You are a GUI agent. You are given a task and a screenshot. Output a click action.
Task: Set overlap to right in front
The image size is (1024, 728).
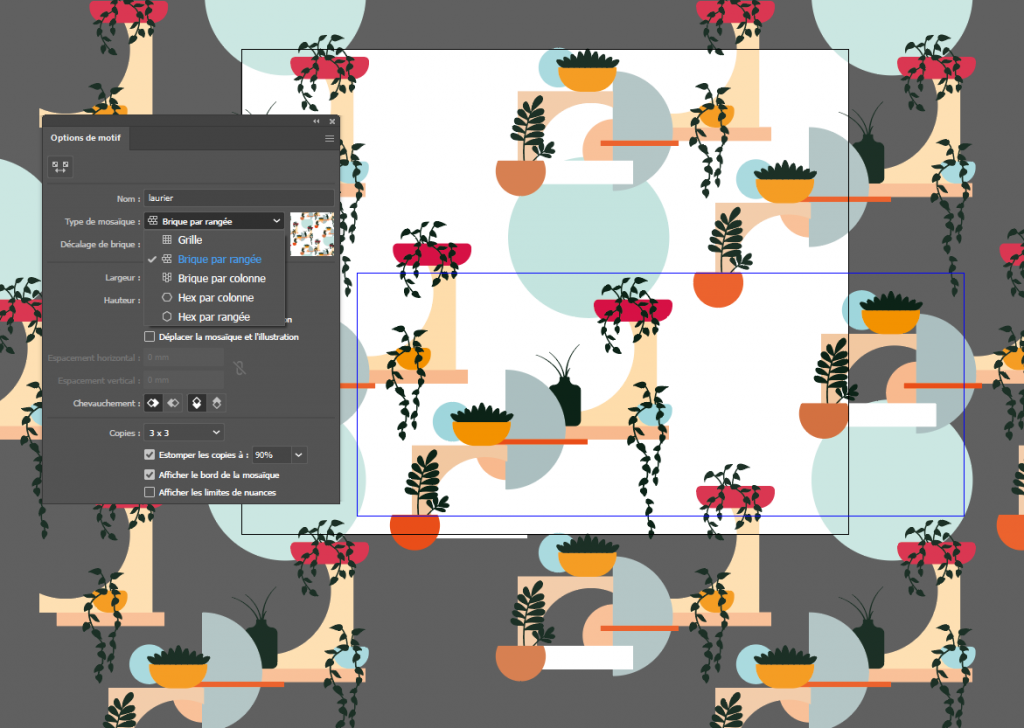173,403
